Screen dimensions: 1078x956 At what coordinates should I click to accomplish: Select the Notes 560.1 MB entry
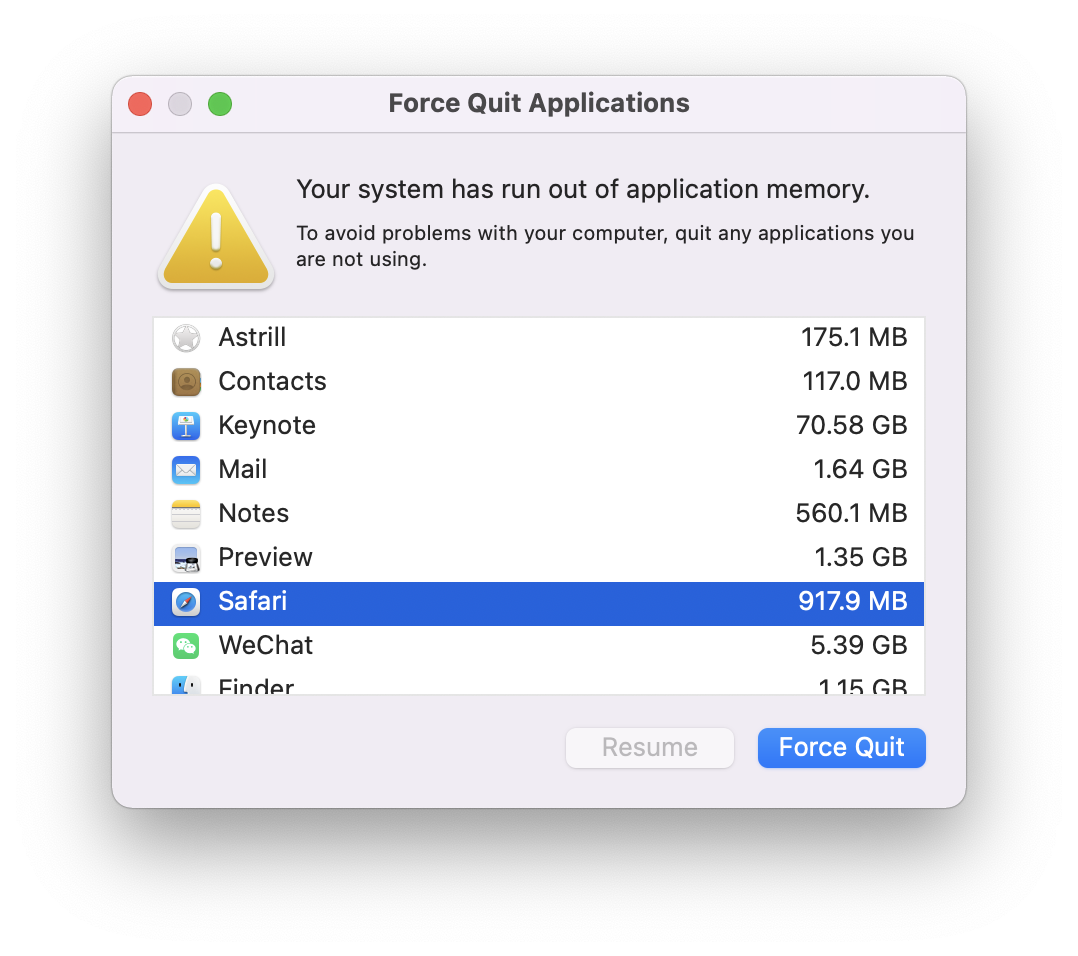(x=539, y=513)
